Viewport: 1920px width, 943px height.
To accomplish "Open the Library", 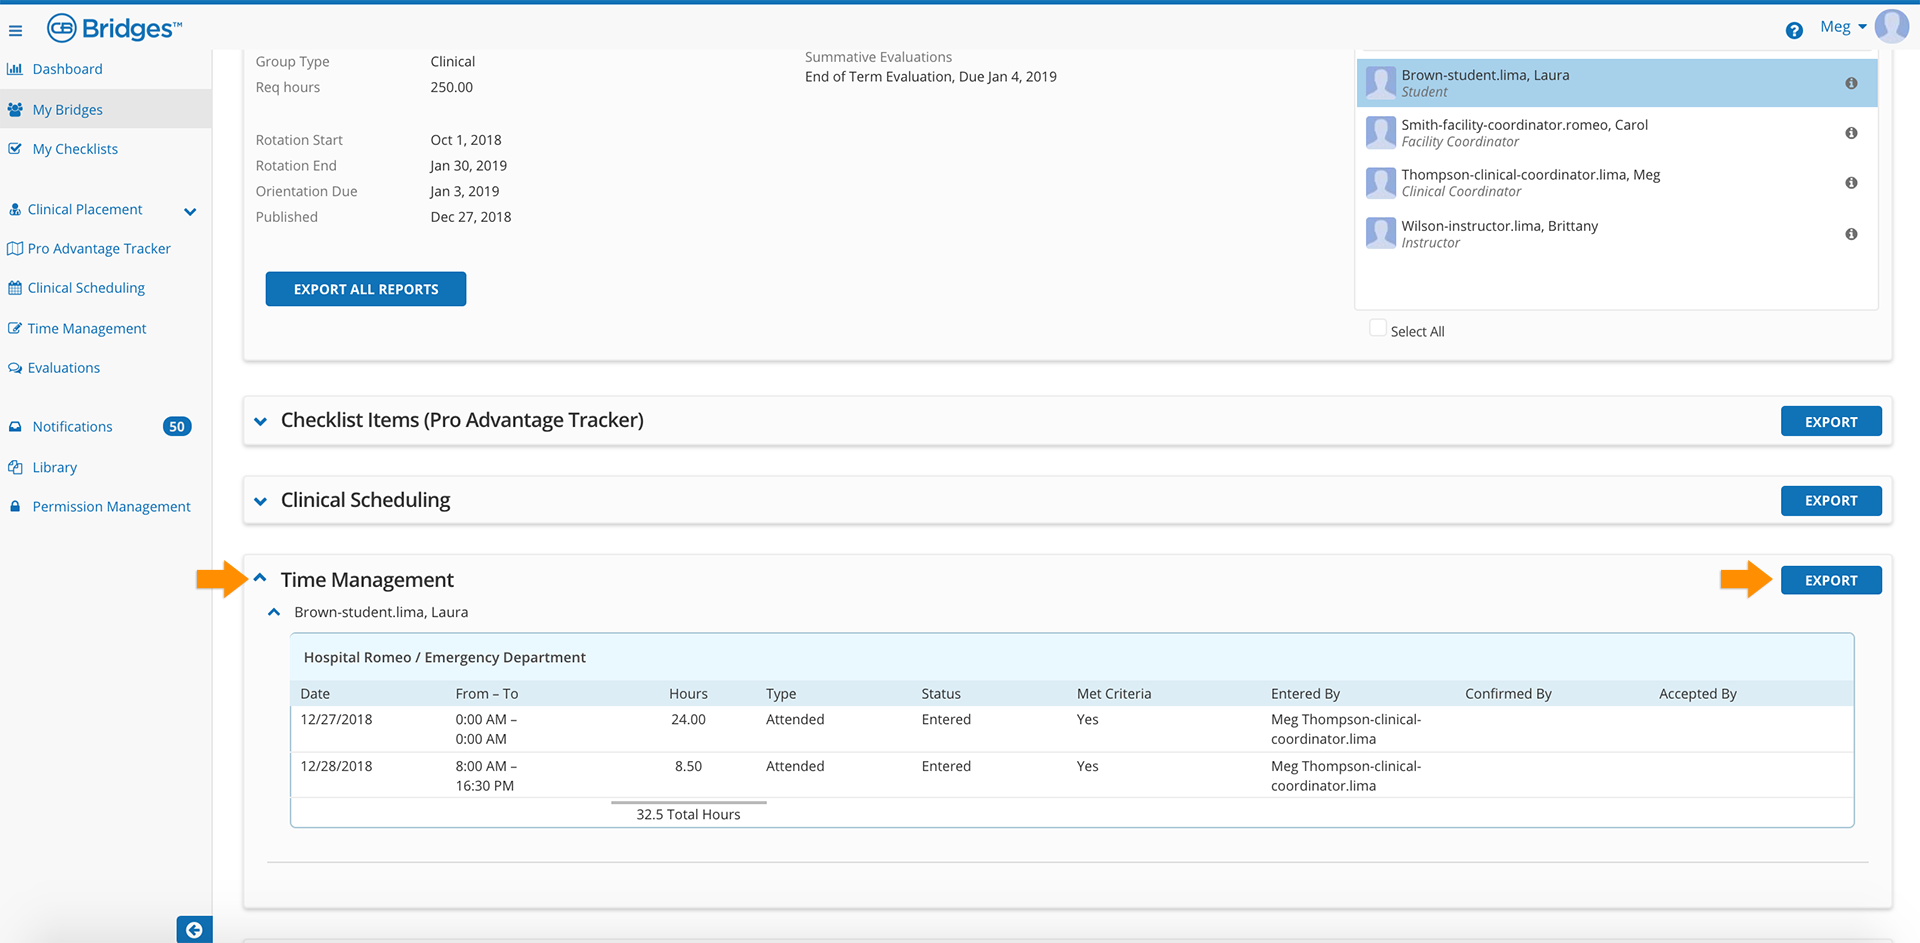I will (x=54, y=468).
